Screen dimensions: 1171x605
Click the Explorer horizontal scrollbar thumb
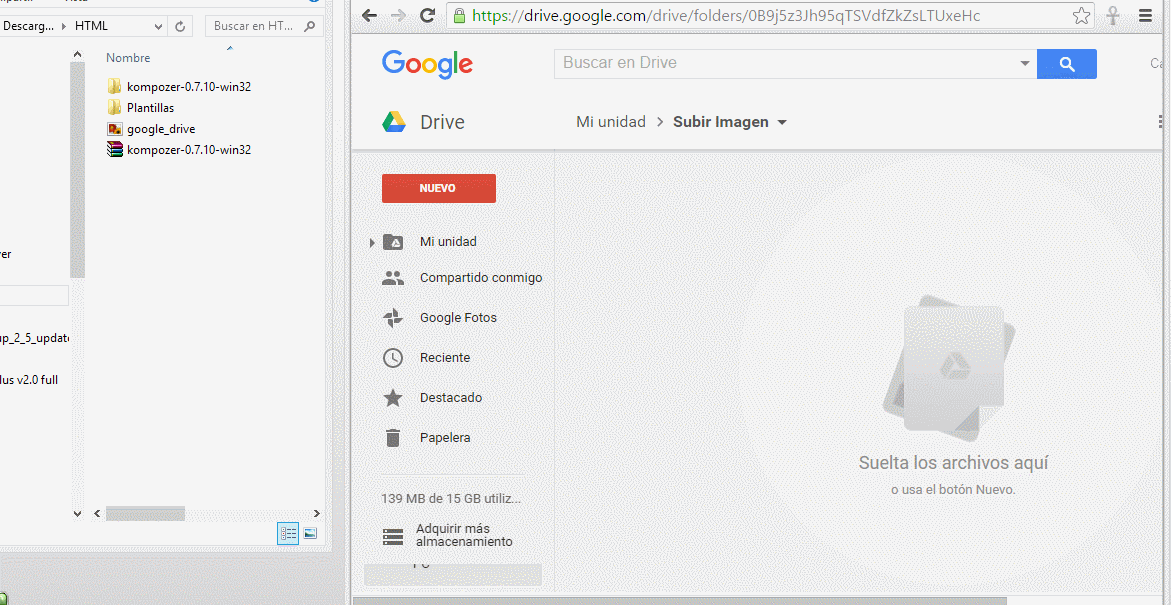[x=145, y=514]
